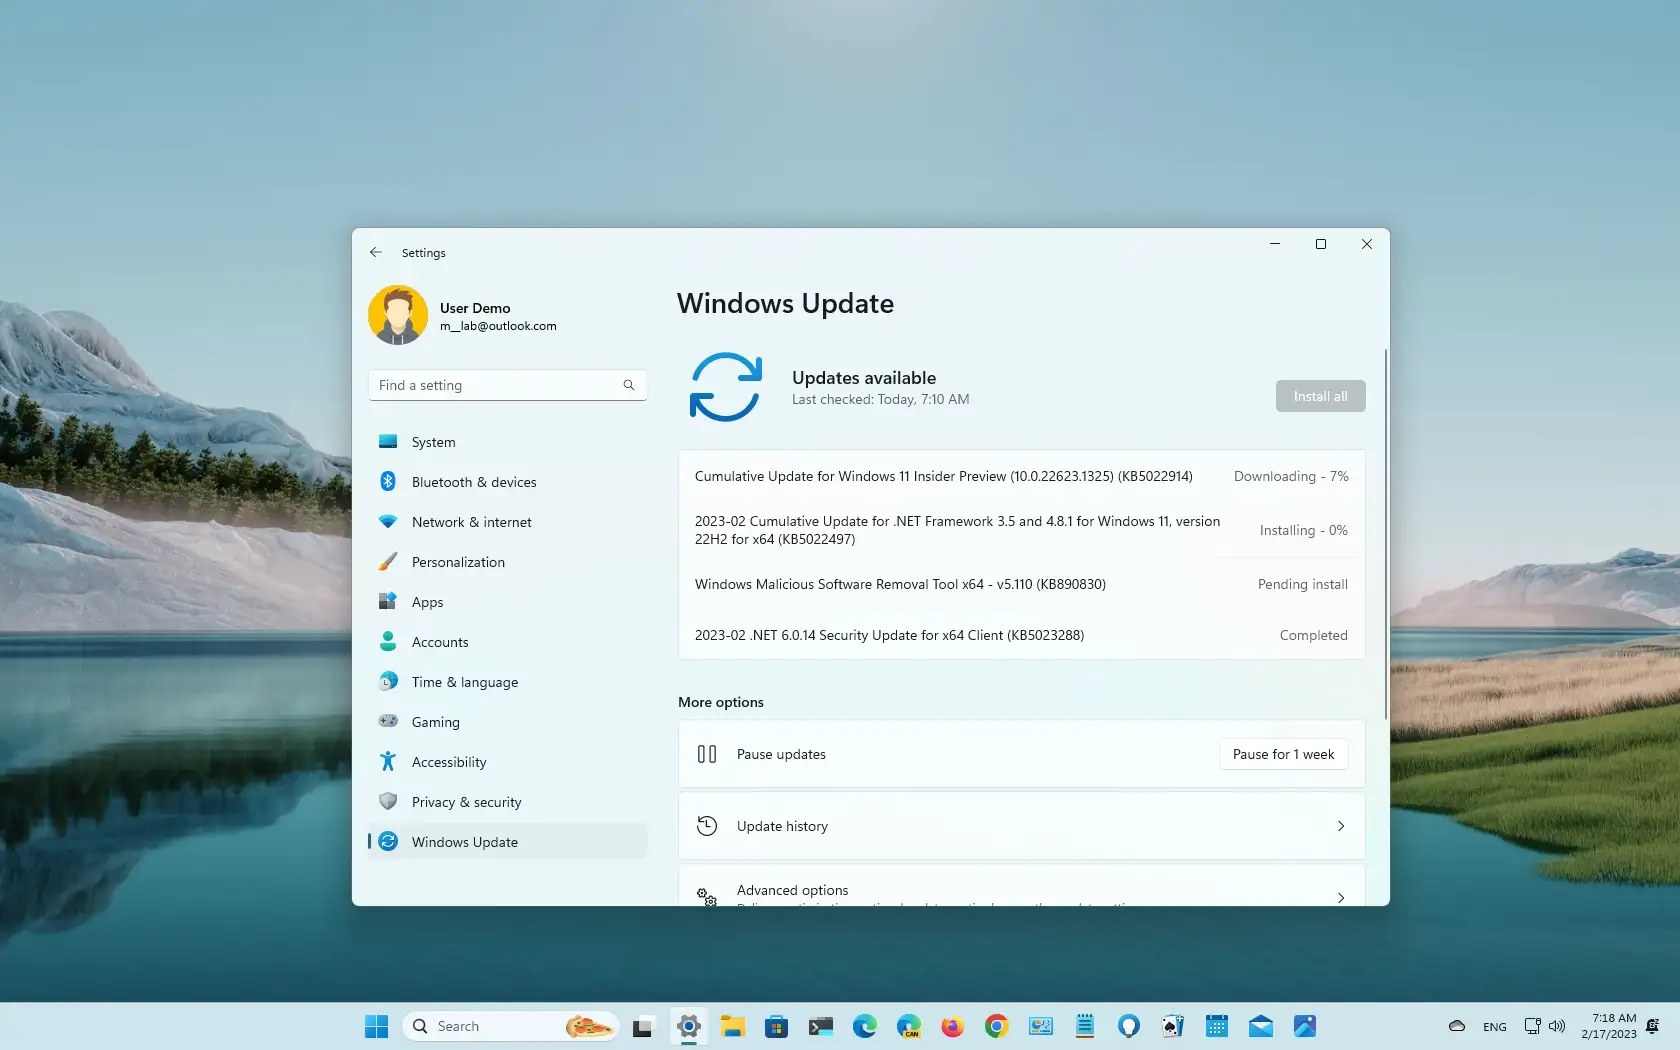Select the Gaming controller icon
Viewport: 1680px width, 1050px height.
pyautogui.click(x=388, y=721)
